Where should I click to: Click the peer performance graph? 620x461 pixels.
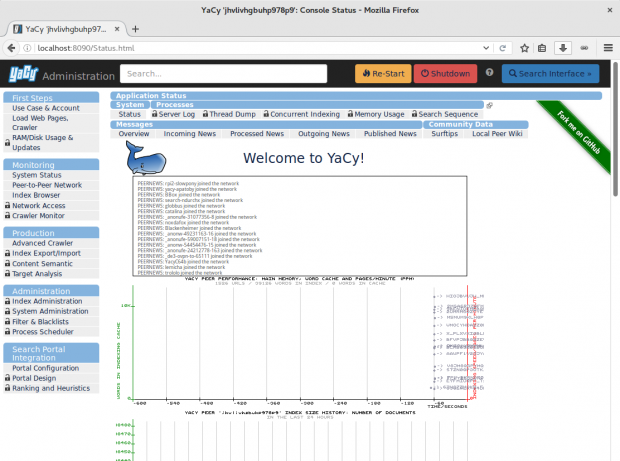(x=301, y=343)
